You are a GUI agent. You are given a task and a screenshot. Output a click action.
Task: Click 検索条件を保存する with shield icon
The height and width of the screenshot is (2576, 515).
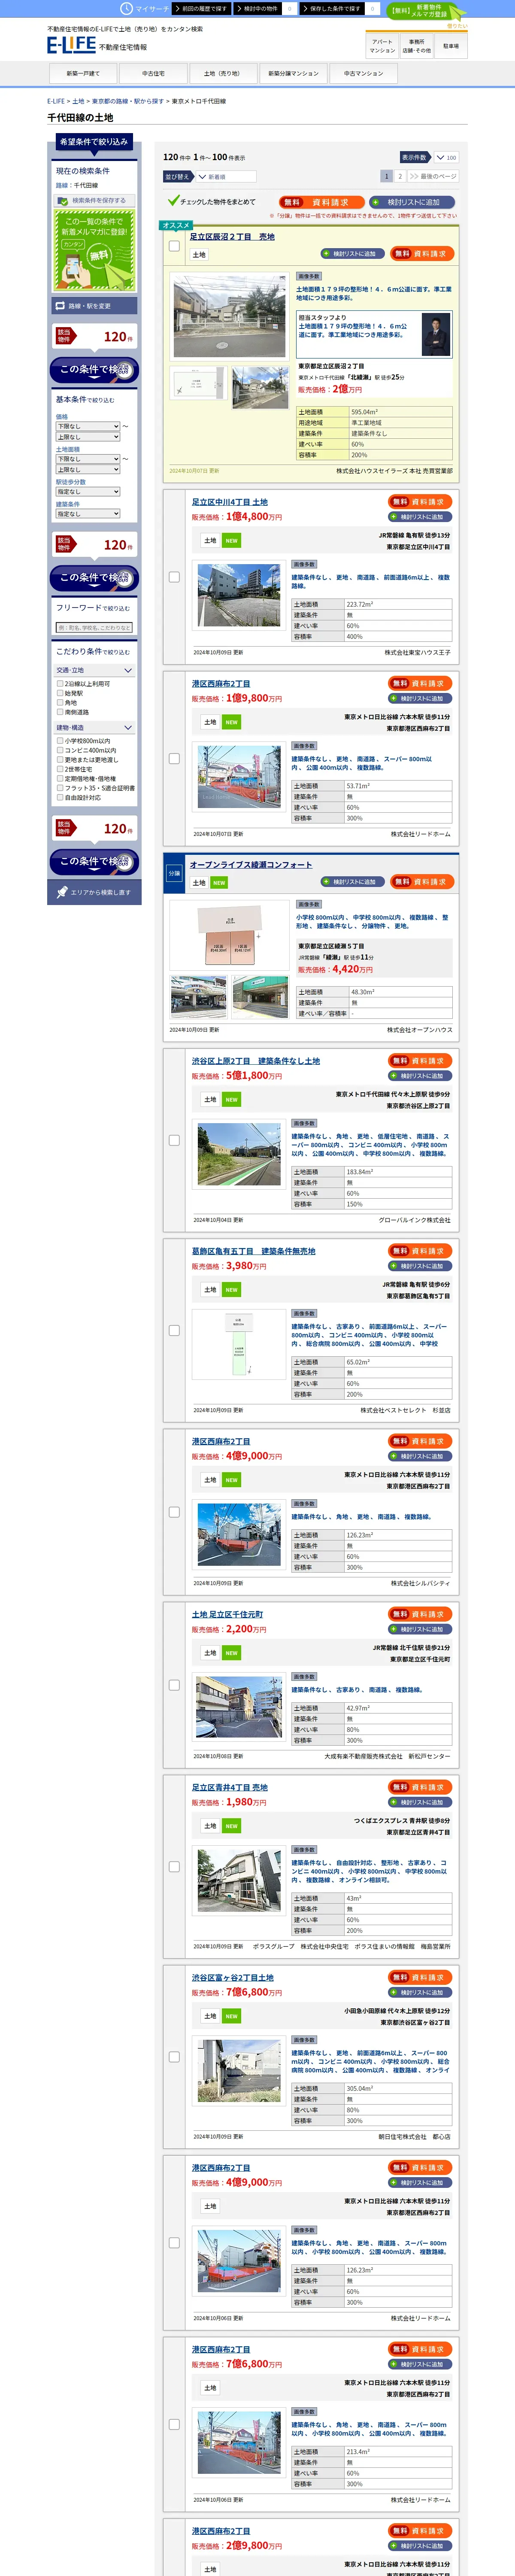coord(93,200)
